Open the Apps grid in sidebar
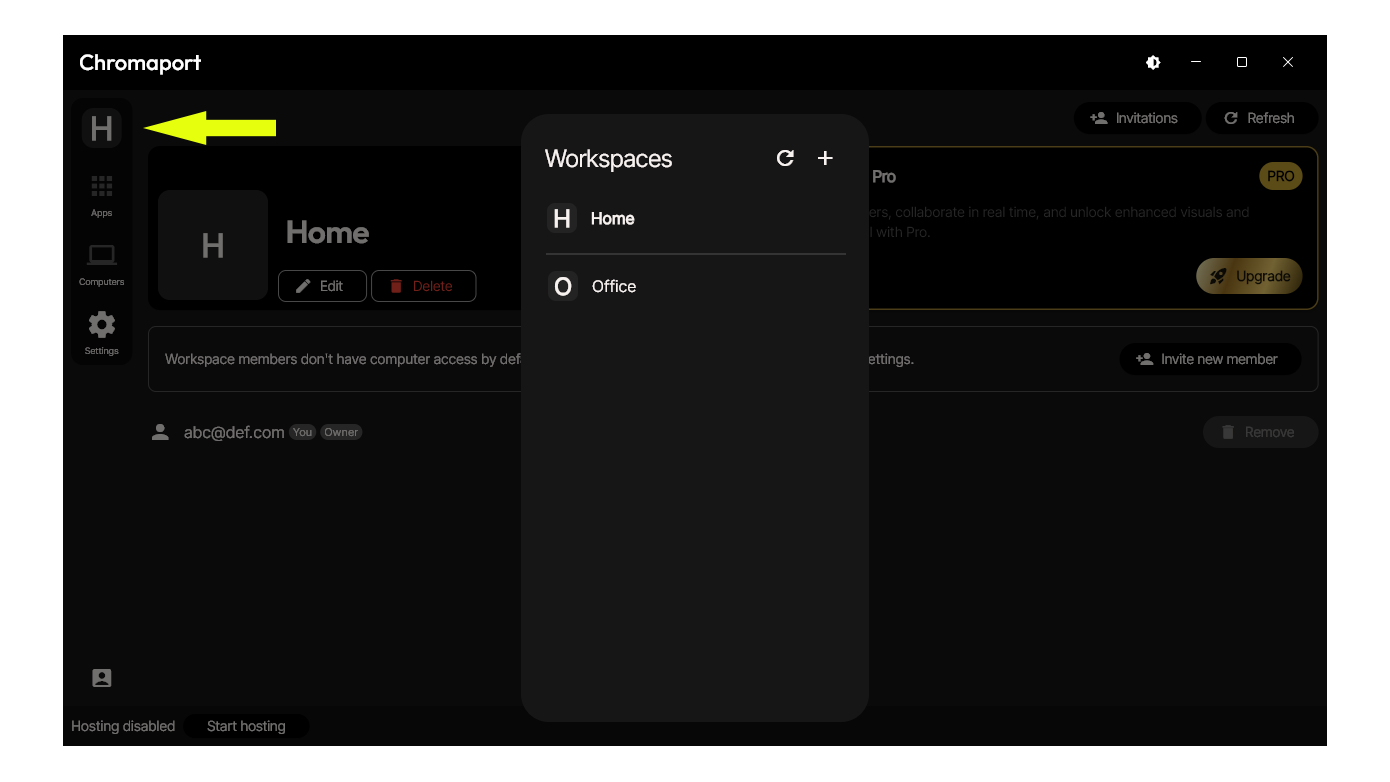The height and width of the screenshot is (782, 1390). [x=101, y=195]
